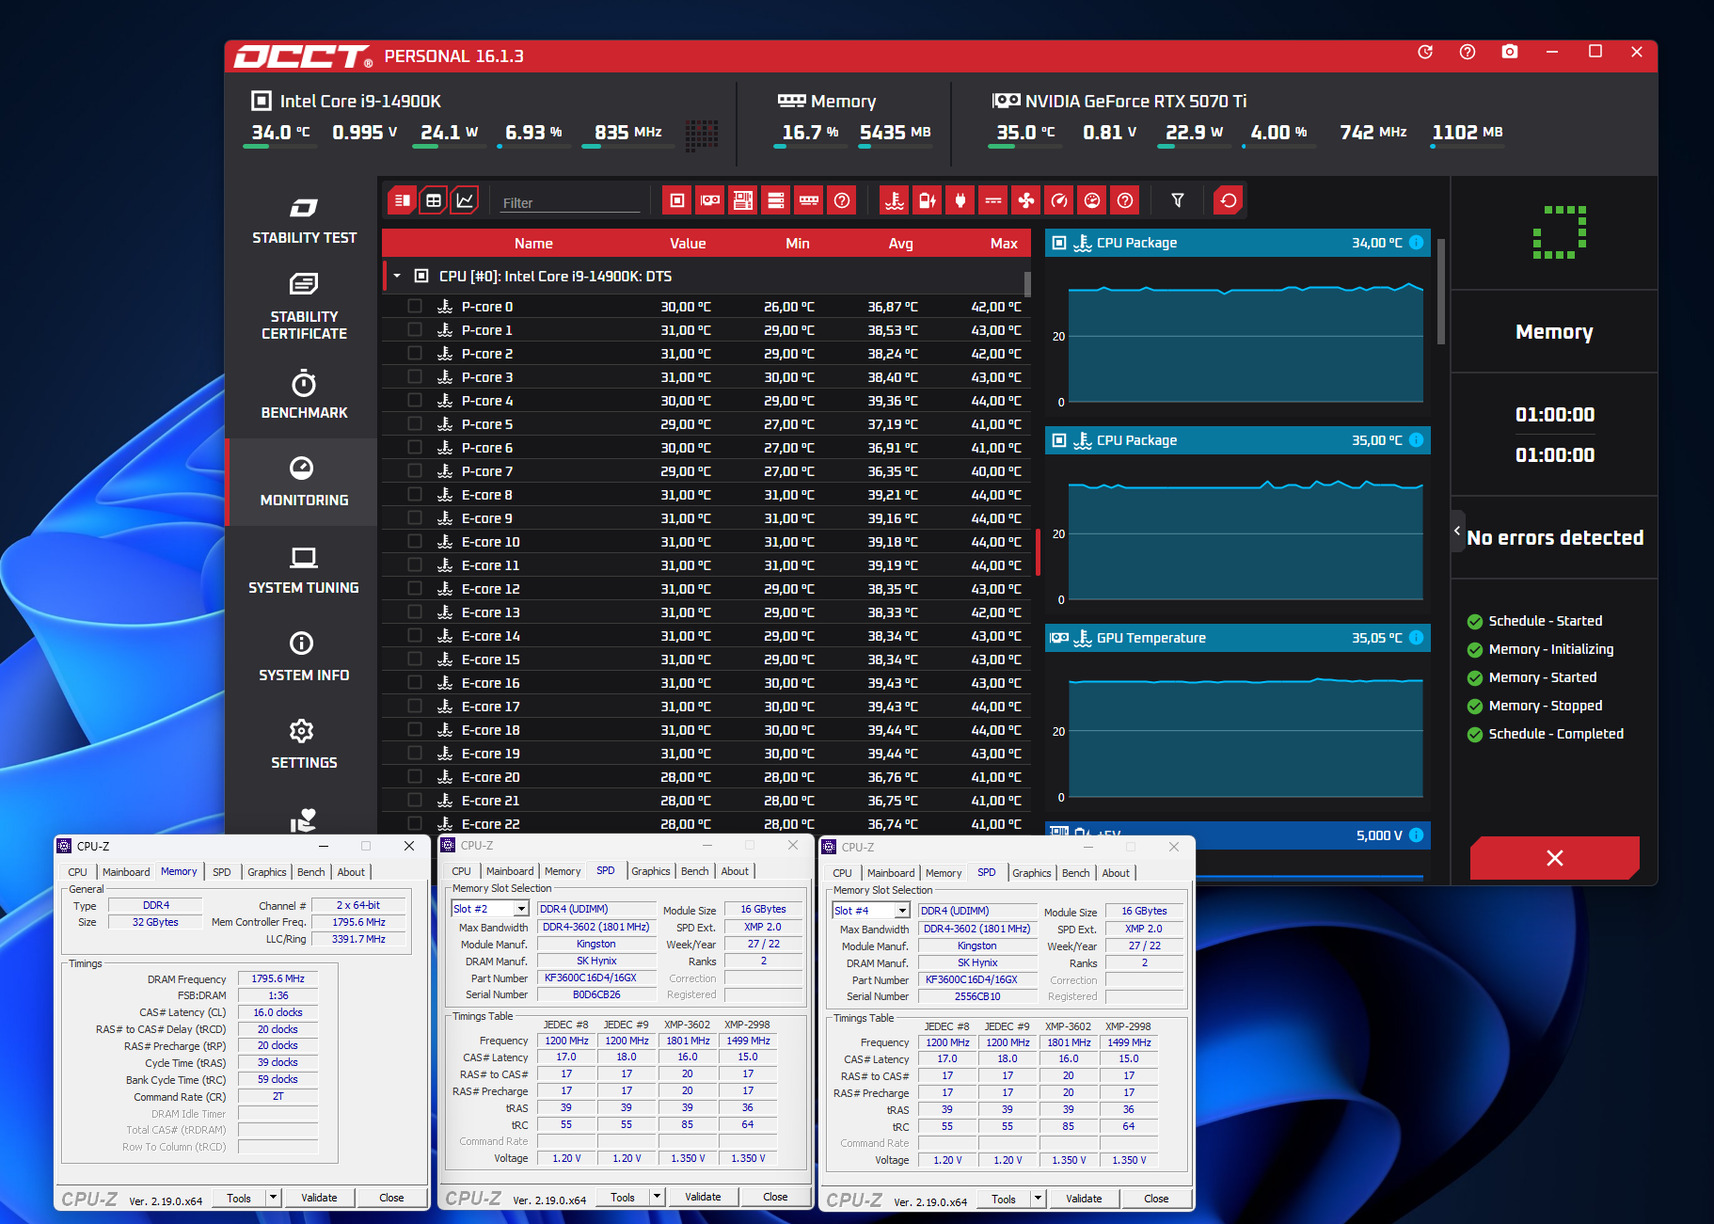Screen dimensions: 1714x1224
Task: Open Bench tab in CPU-Z Slot #4 window
Action: pyautogui.click(x=1076, y=873)
